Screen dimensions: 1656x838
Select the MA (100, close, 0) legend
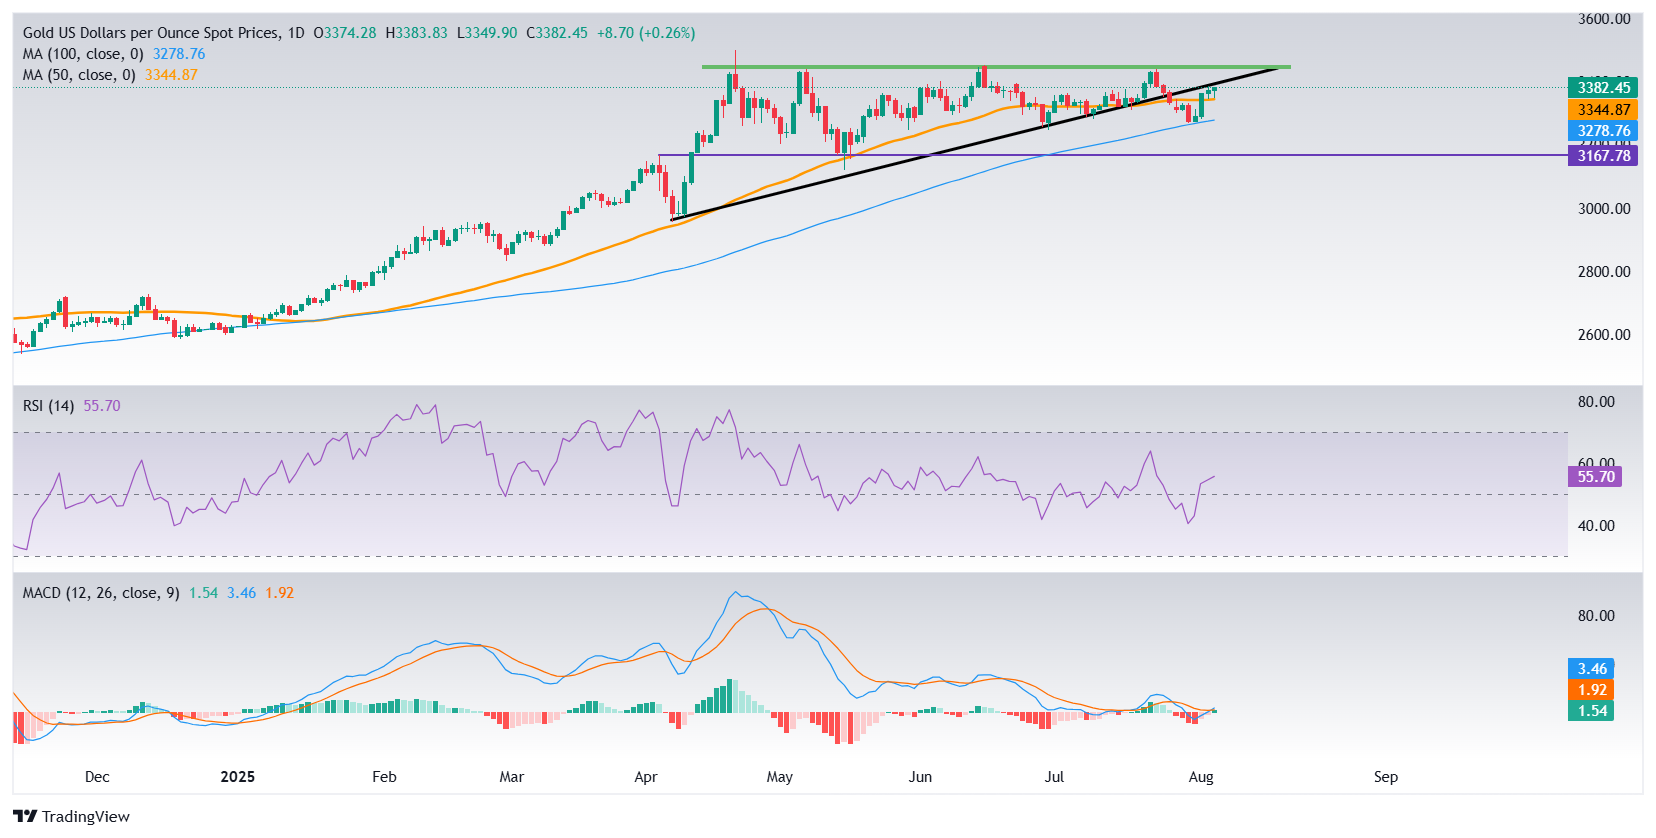[83, 54]
